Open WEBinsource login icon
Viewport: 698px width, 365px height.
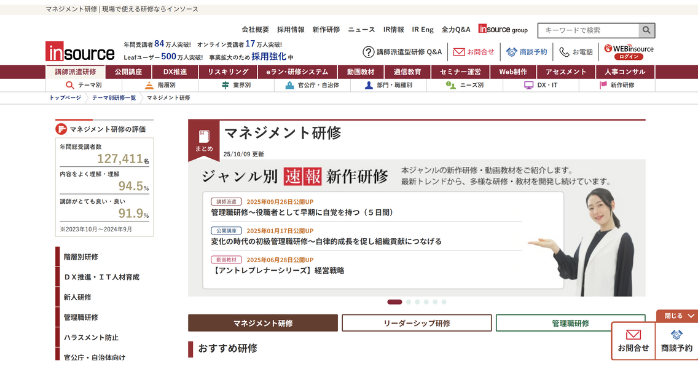click(629, 52)
